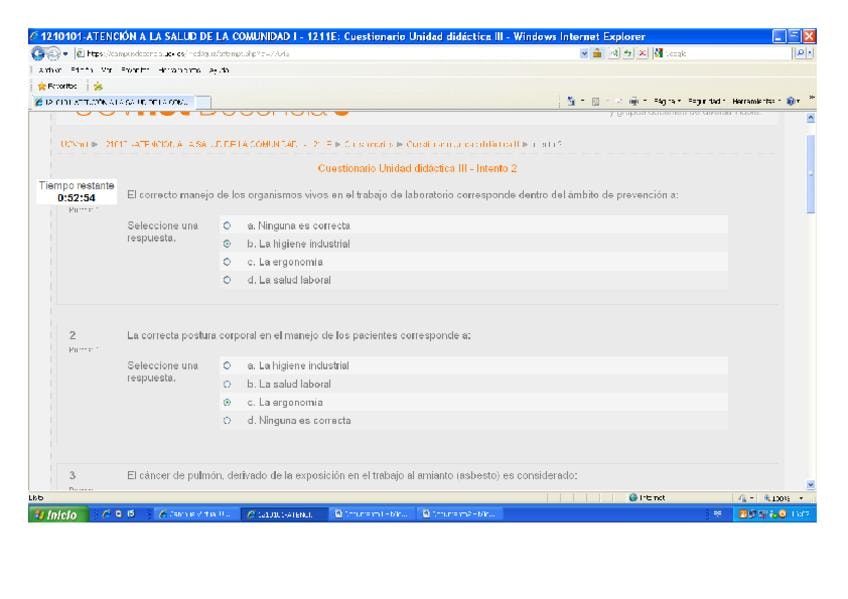This screenshot has width=848, height=599.
Task: Click the Cuestionario Unidad didáctica III - Intento 2 heading
Action: (417, 168)
